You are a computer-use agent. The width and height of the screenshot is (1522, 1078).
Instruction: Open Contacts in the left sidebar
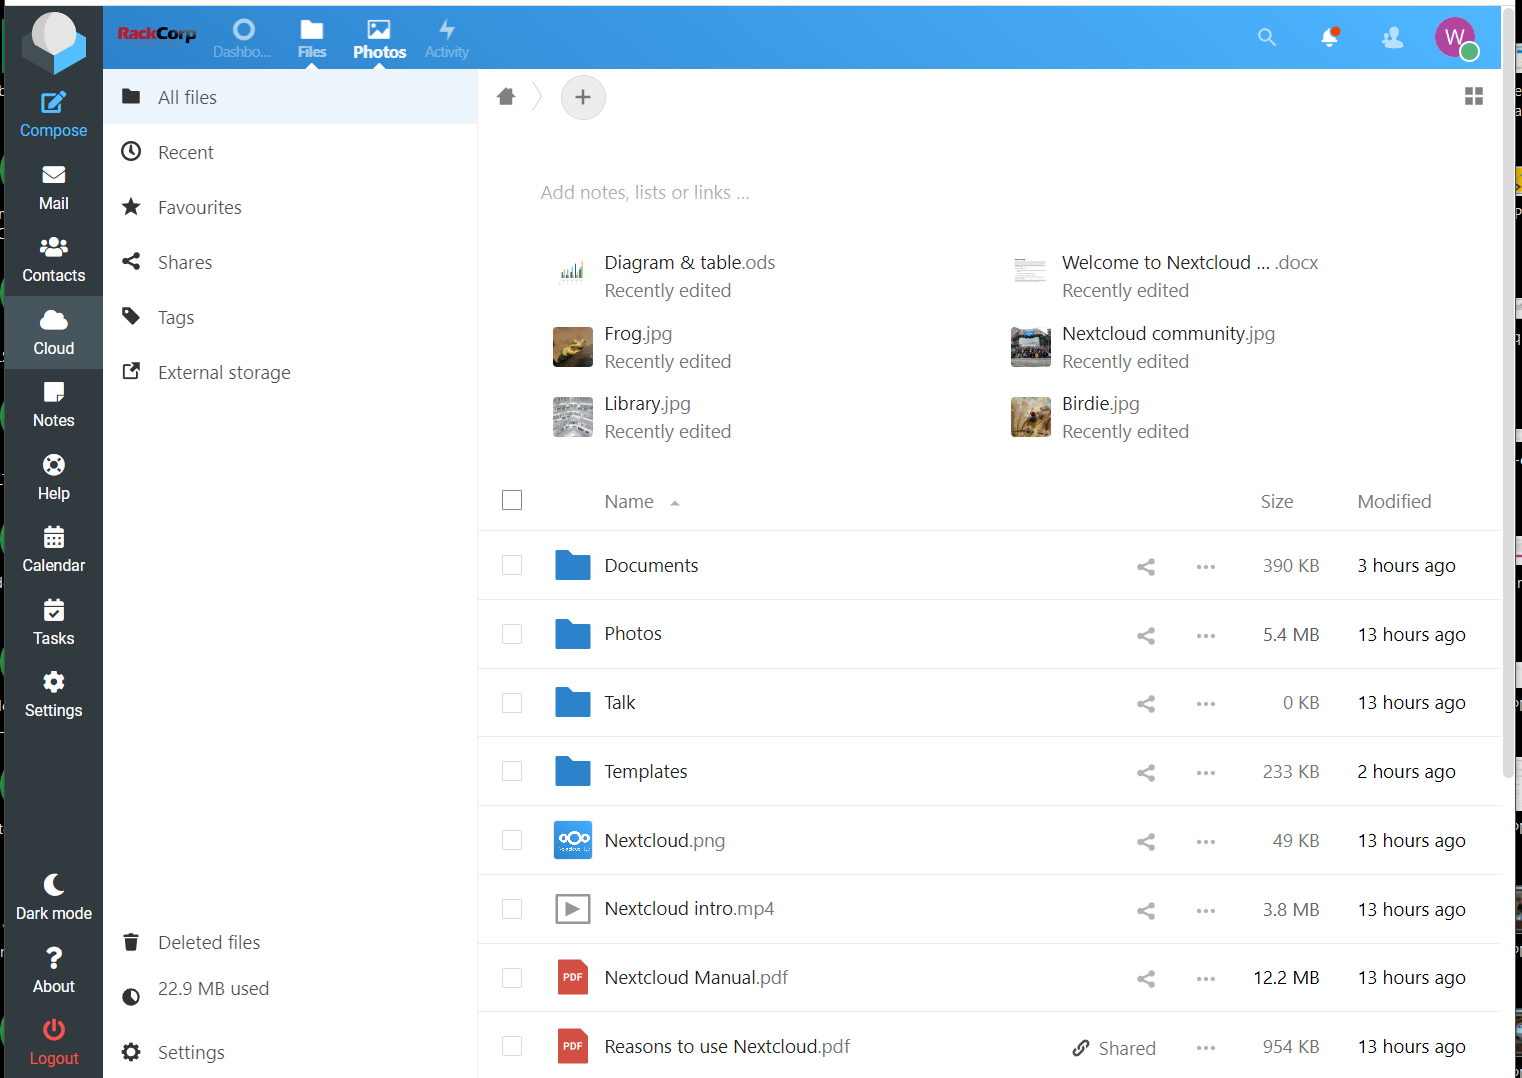click(x=54, y=260)
